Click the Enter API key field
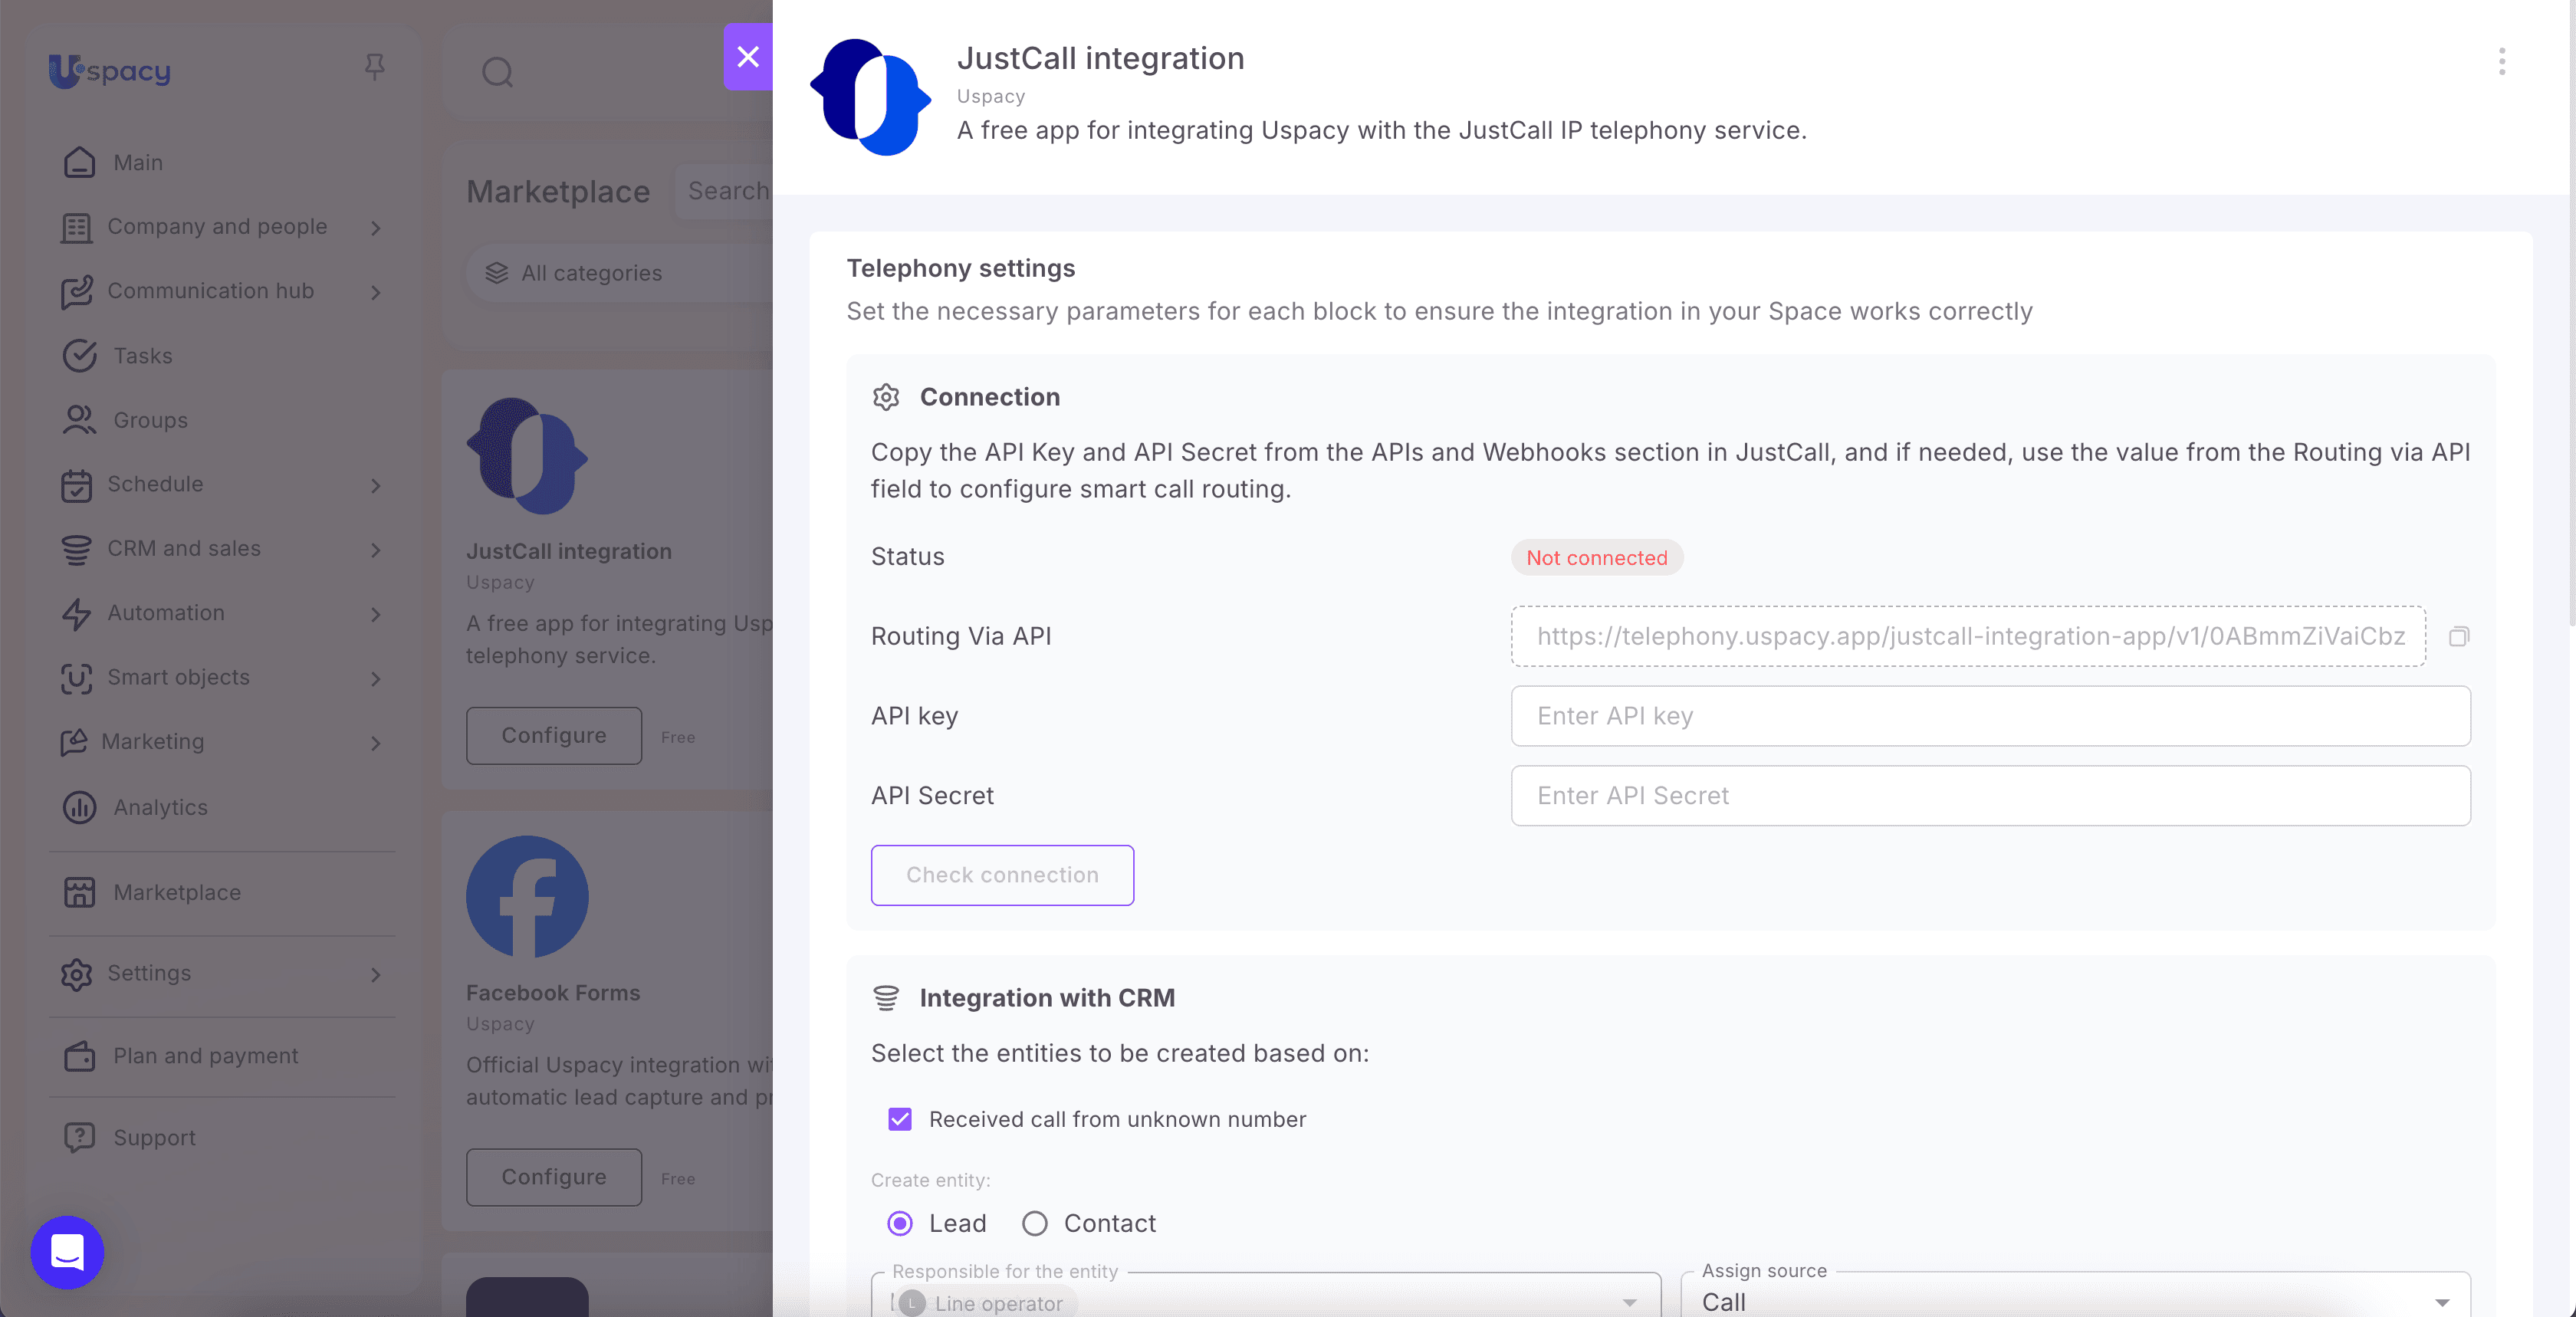Screen dimensions: 2576x1317 pos(1990,716)
